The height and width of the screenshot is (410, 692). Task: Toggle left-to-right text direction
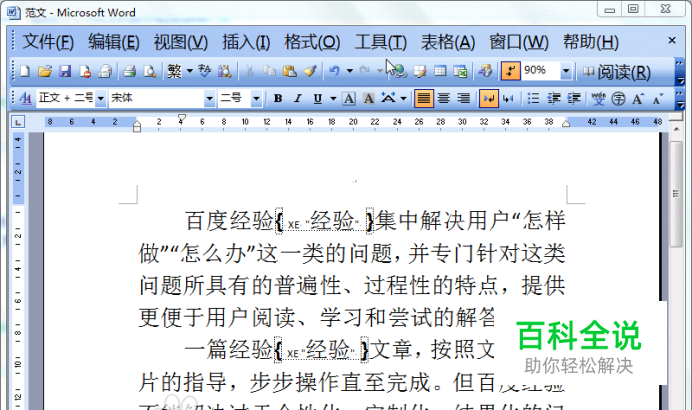(x=489, y=98)
